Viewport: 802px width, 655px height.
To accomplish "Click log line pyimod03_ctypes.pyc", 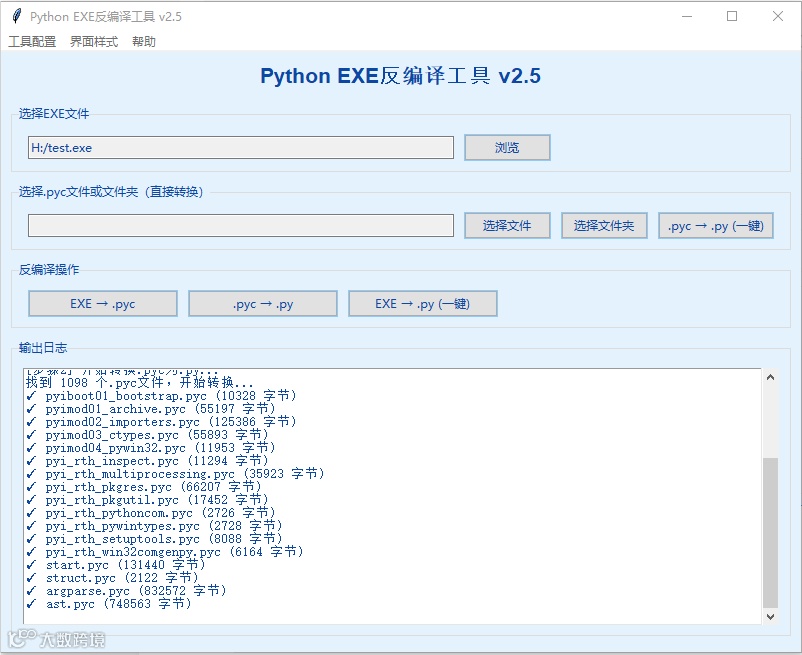I will pos(147,435).
